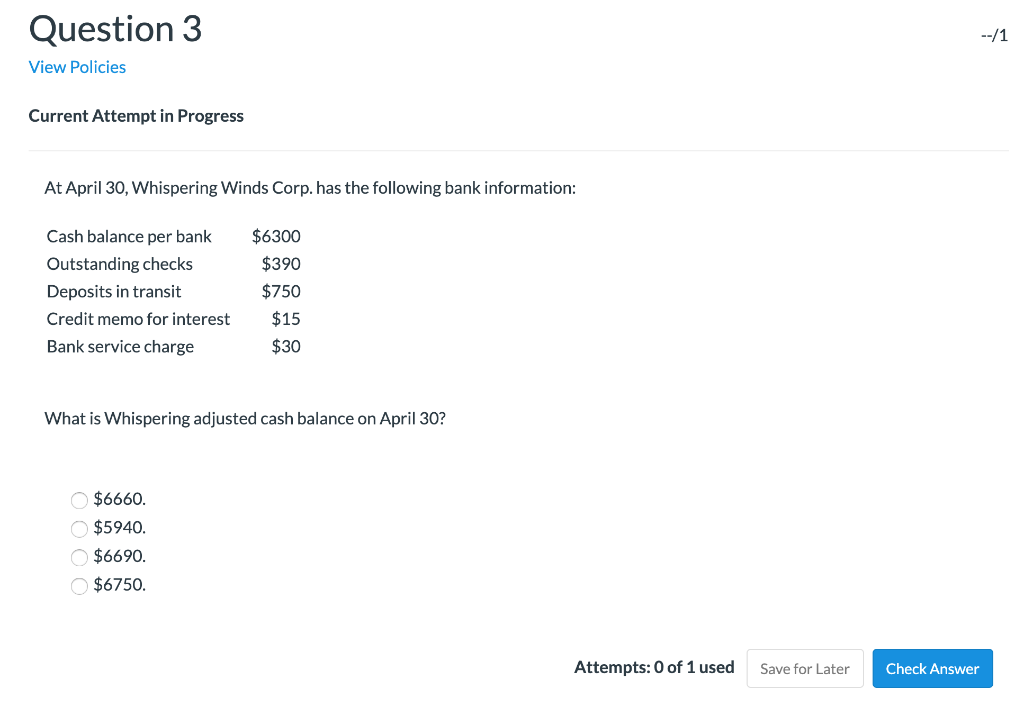Image resolution: width=1024 pixels, height=716 pixels.
Task: Click the $750 deposits value
Action: coord(283,291)
